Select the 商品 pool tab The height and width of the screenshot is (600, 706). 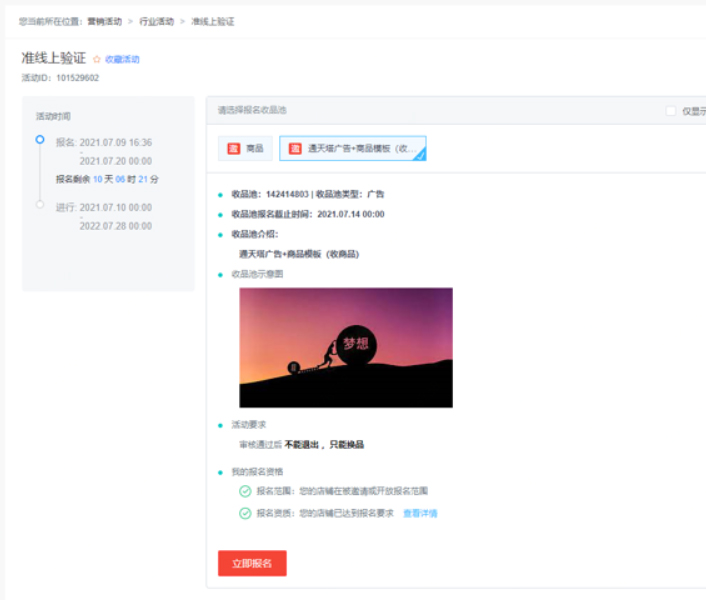point(244,149)
